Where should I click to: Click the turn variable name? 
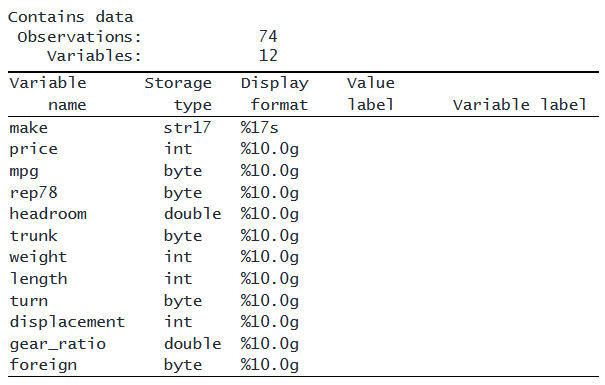(x=29, y=301)
